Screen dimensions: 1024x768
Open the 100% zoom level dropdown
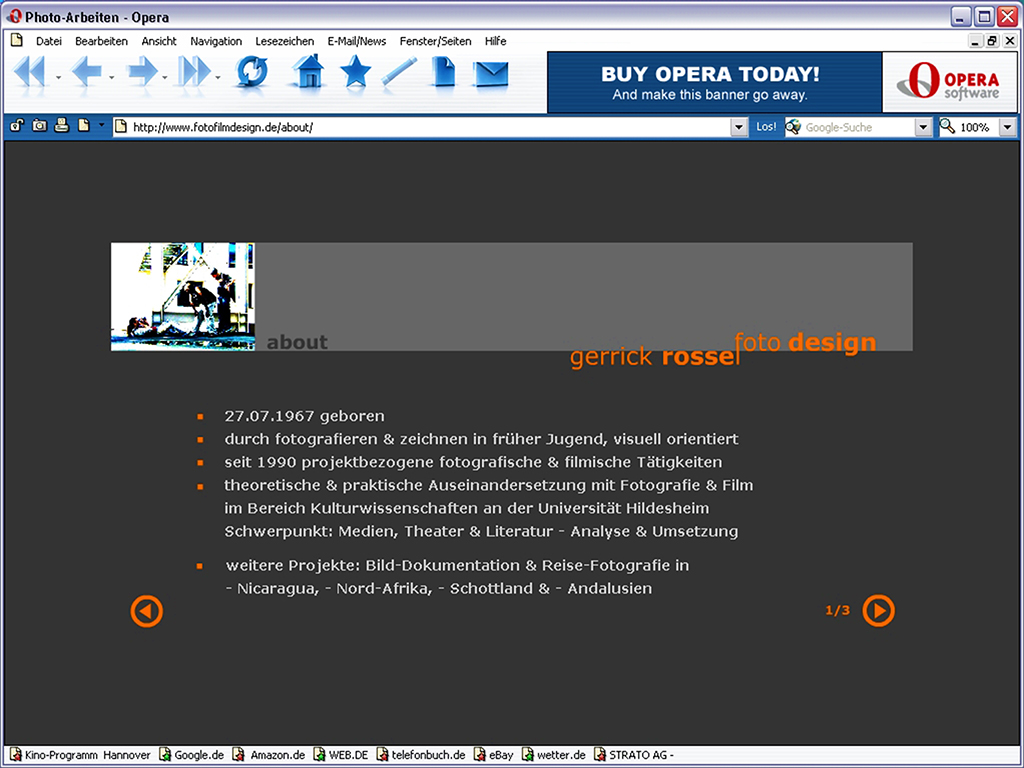click(x=1006, y=127)
